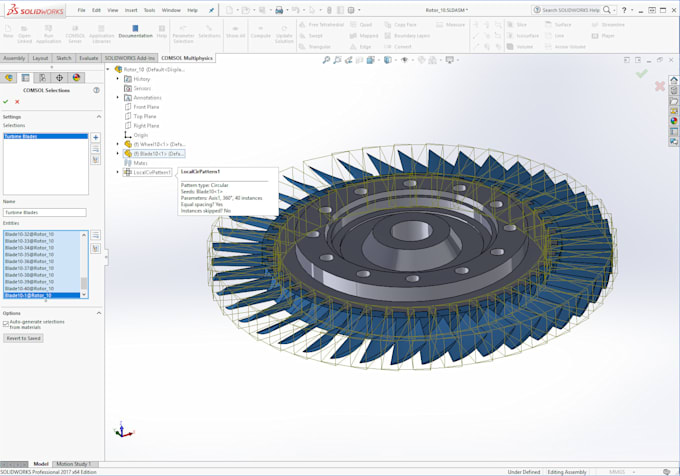Click in the selection Name input field
Viewport: 680px width, 476px height.
[45, 212]
